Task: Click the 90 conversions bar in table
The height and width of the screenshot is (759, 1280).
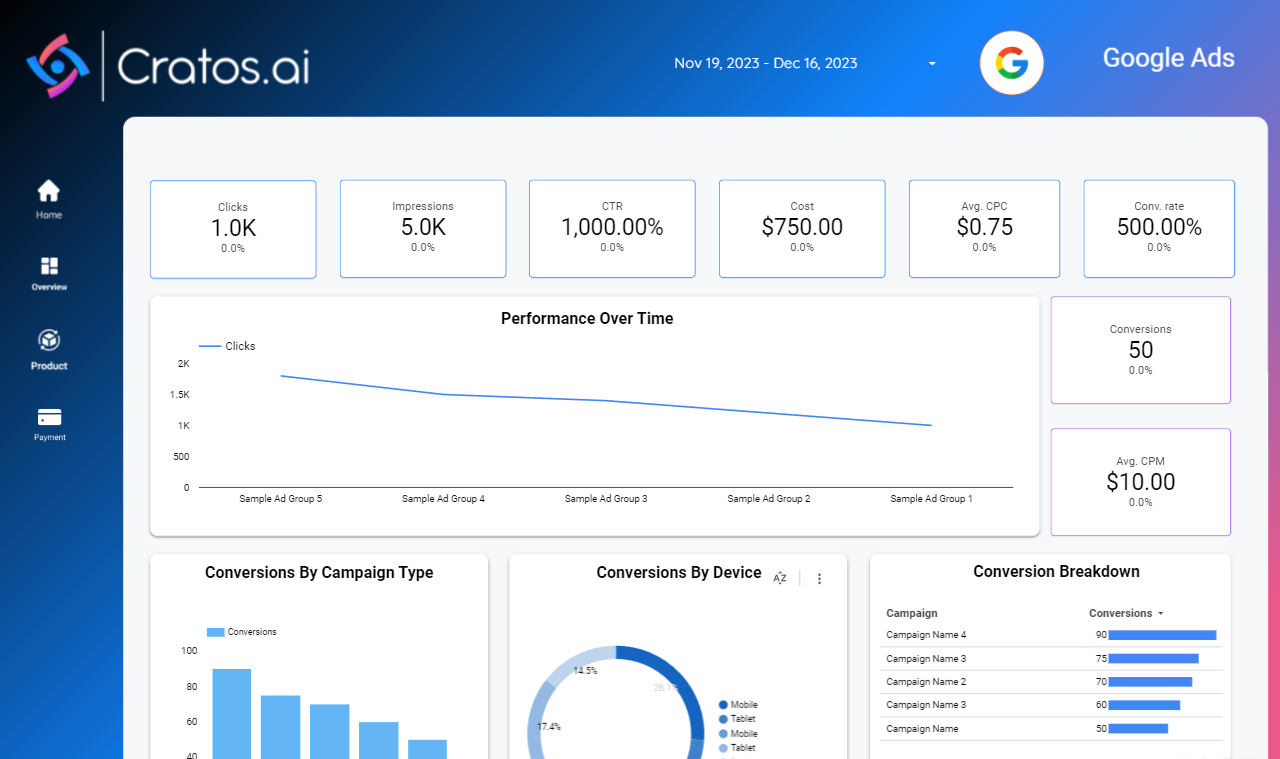Action: click(x=1162, y=635)
